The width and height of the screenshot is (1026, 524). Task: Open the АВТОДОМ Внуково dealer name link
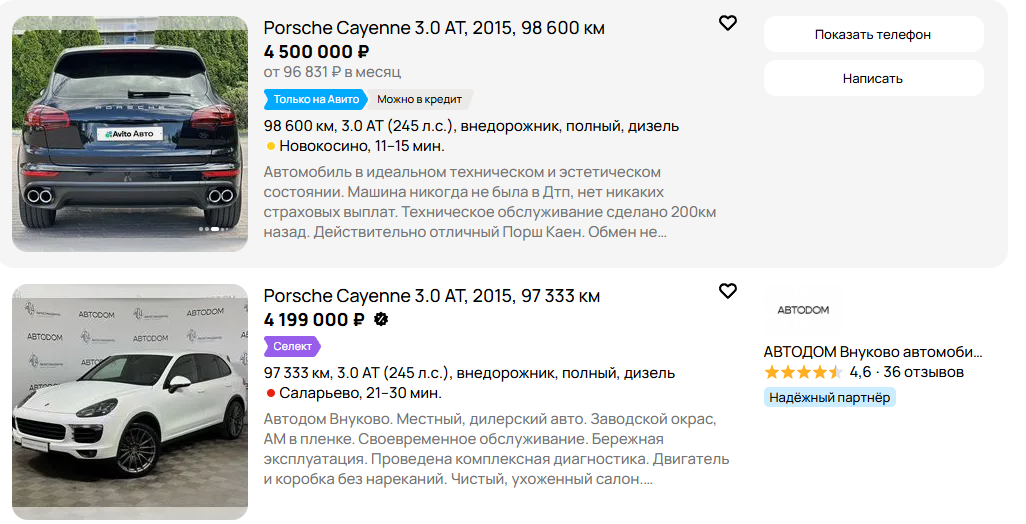[x=872, y=352]
